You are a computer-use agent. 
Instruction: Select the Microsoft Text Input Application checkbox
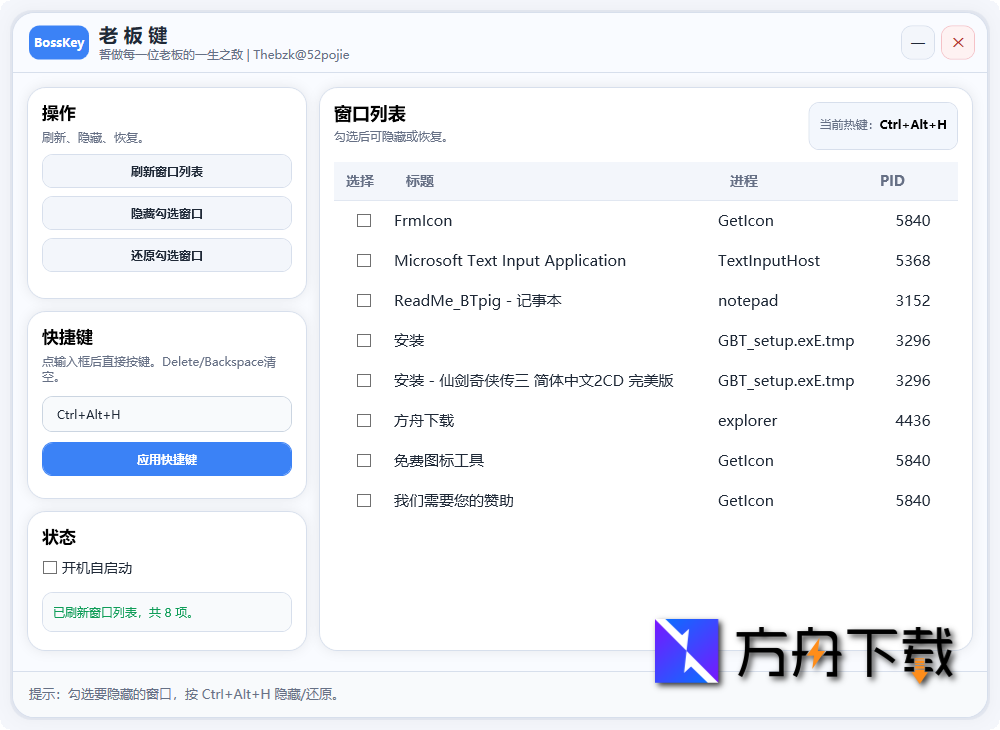point(363,260)
